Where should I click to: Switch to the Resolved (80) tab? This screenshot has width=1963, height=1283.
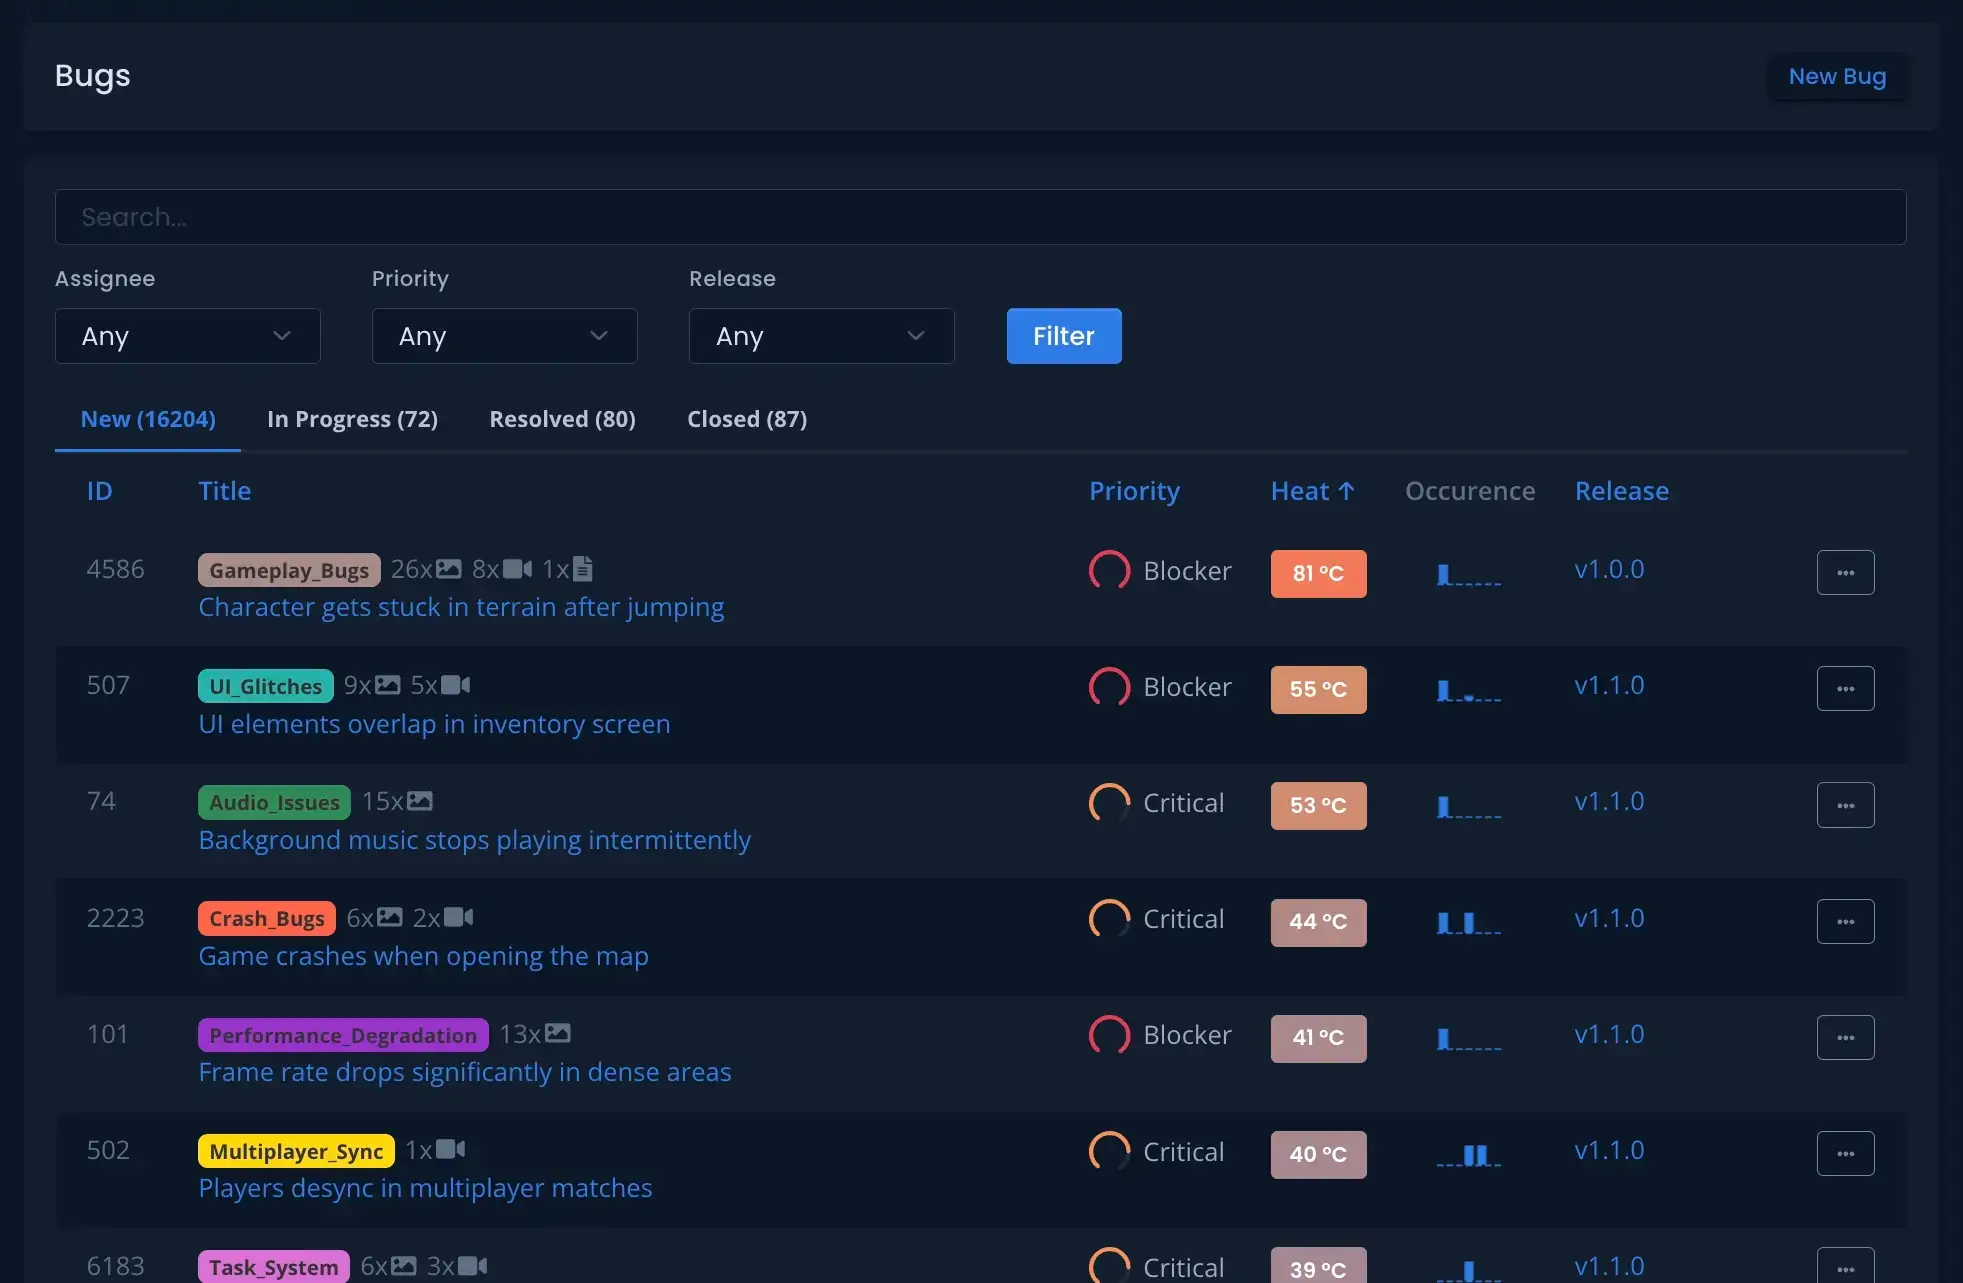point(562,419)
